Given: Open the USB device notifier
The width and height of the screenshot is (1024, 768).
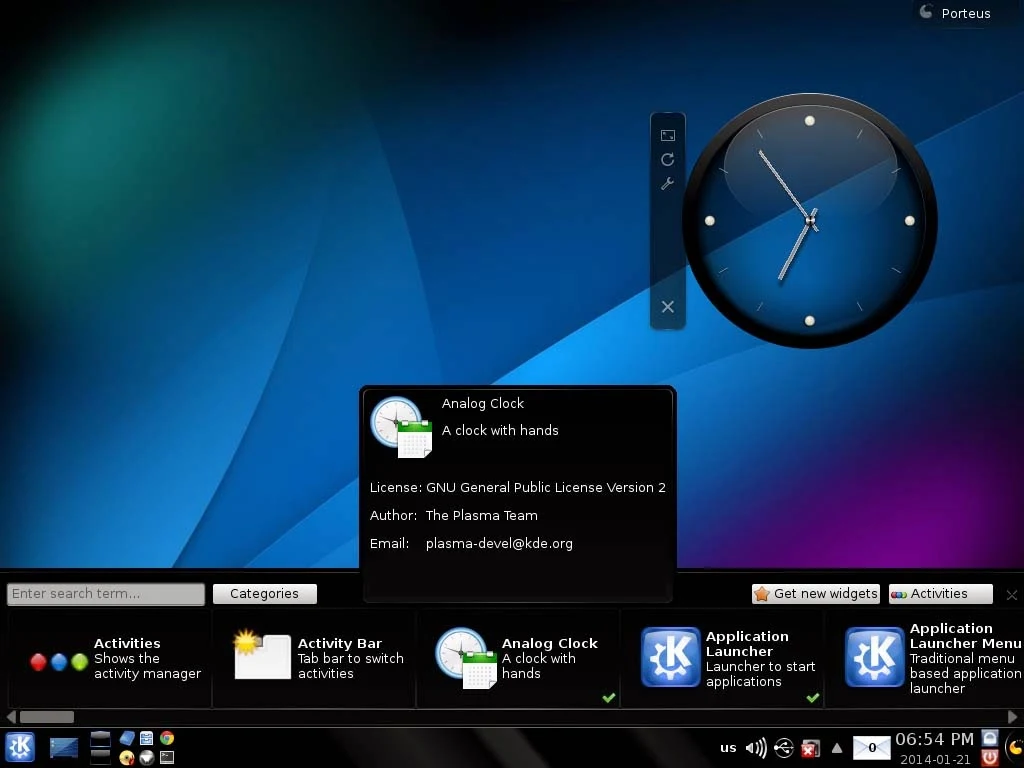Looking at the screenshot, I should pos(784,748).
